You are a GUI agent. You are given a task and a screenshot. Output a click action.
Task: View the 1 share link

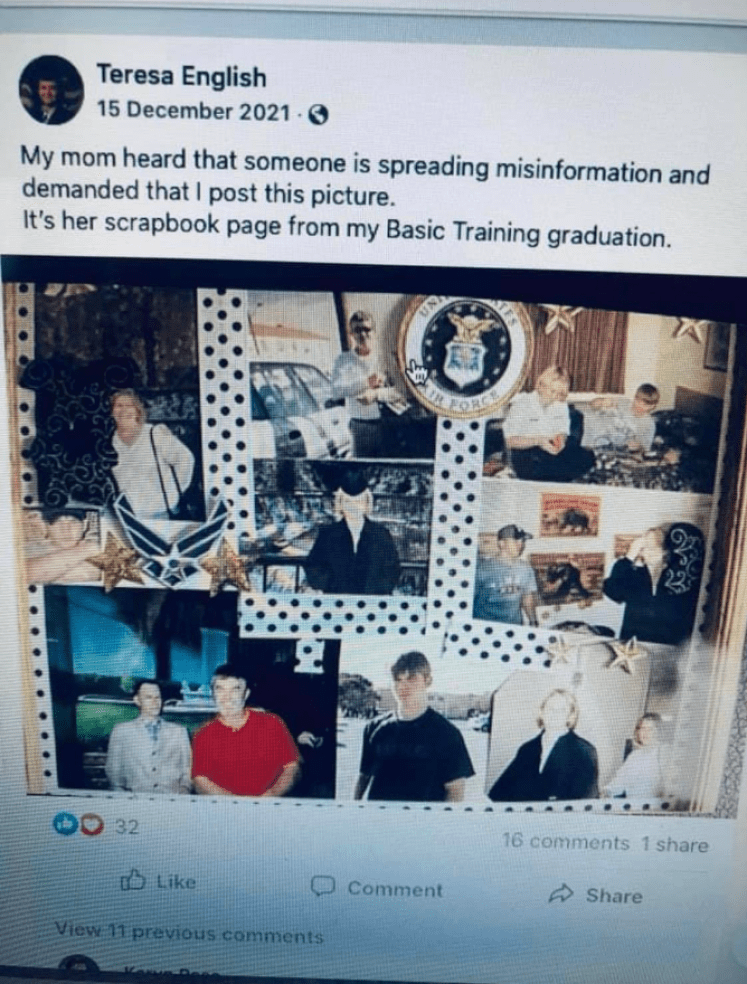click(x=675, y=845)
